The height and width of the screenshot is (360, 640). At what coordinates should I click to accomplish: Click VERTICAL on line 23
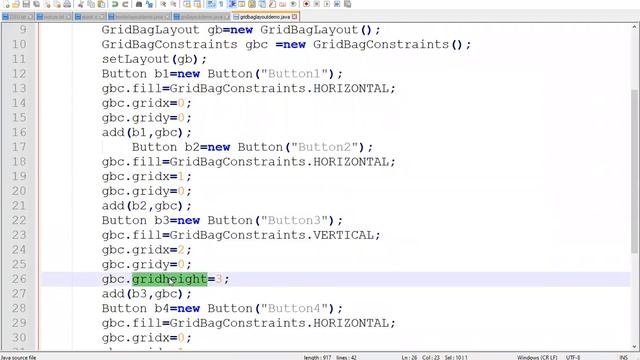click(x=343, y=235)
